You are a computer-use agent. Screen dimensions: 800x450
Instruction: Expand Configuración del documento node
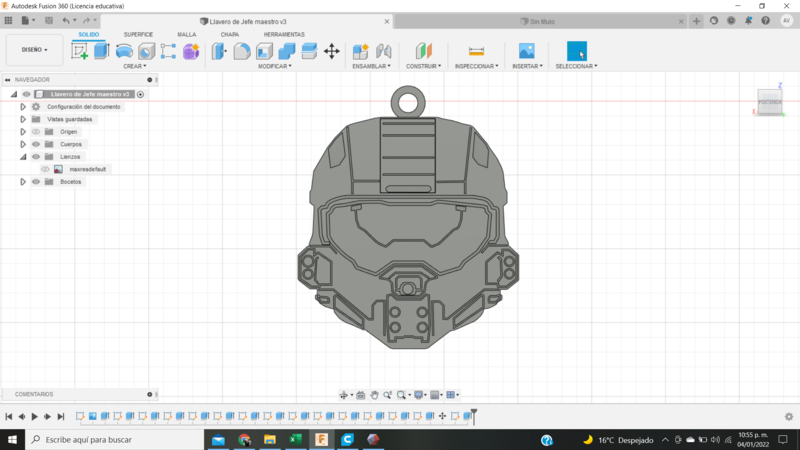[x=23, y=107]
